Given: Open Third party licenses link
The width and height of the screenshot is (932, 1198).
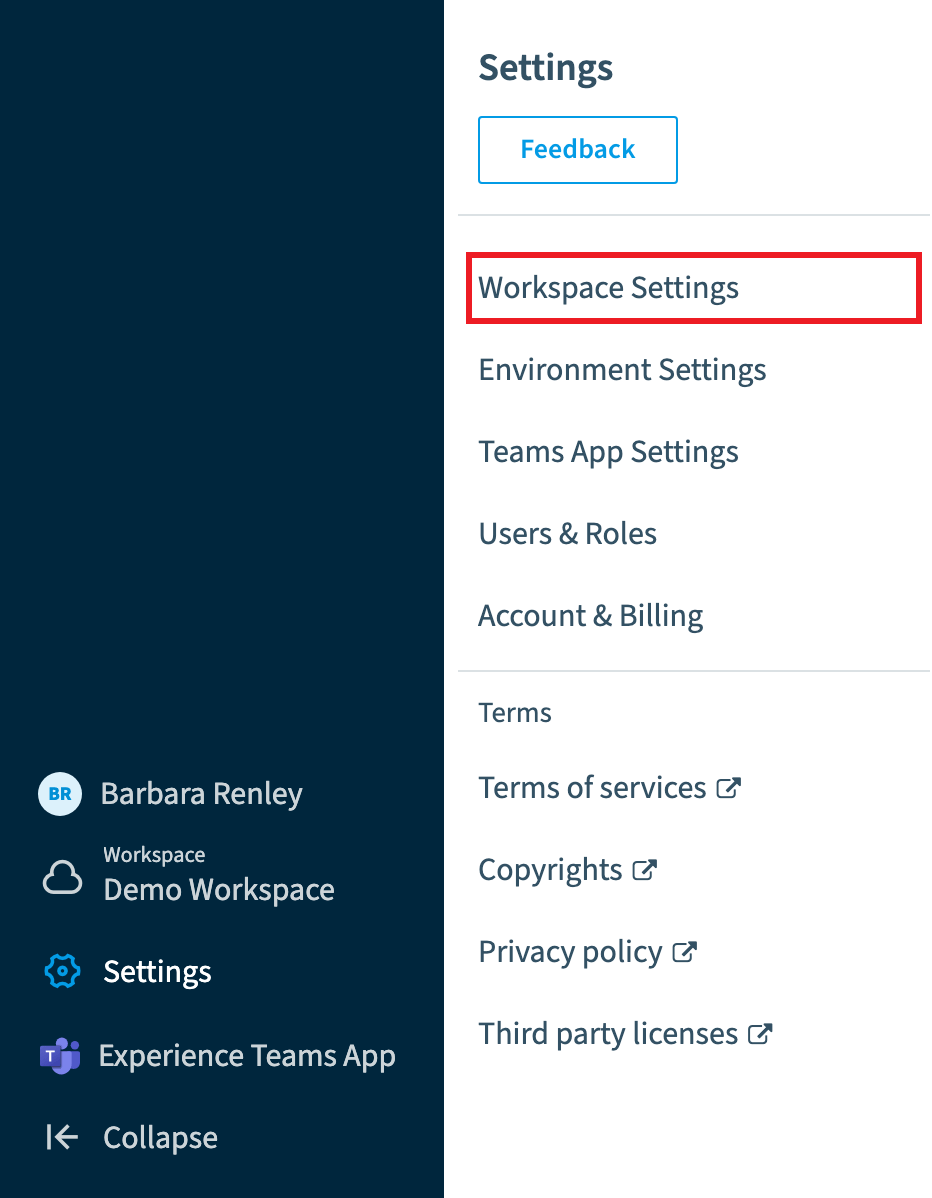Looking at the screenshot, I should click(x=608, y=1034).
